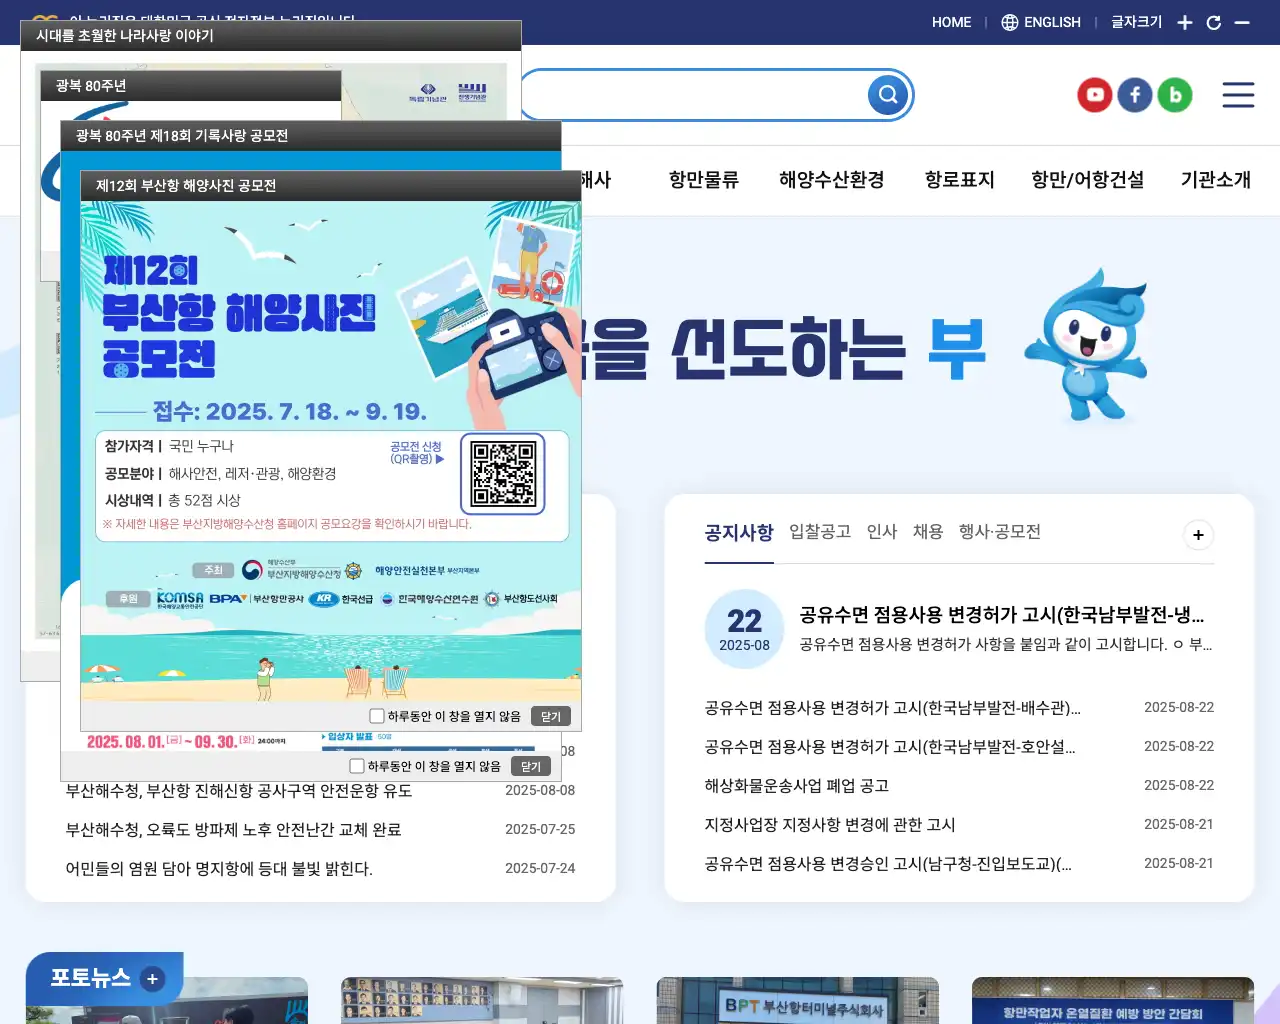The height and width of the screenshot is (1024, 1280).
Task: Open the hamburger full menu
Action: (x=1238, y=95)
